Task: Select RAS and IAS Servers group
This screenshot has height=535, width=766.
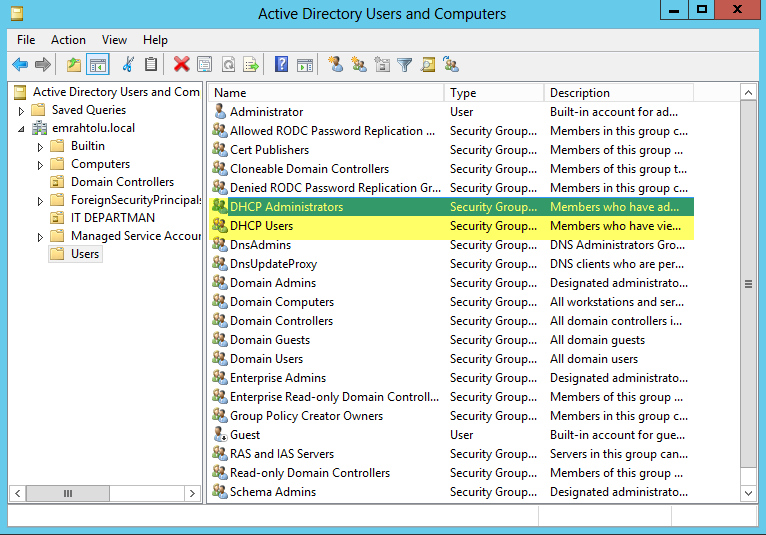Action: pos(282,453)
